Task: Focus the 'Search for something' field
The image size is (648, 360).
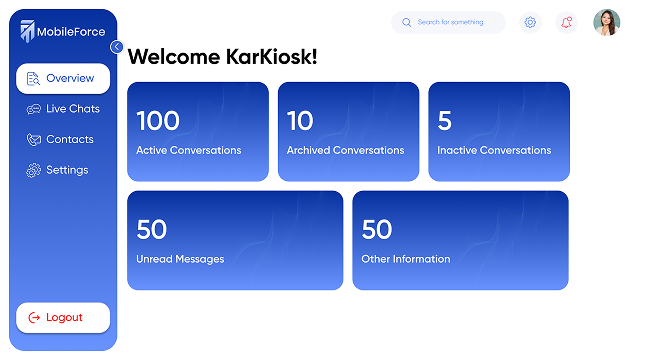Action: [x=448, y=22]
